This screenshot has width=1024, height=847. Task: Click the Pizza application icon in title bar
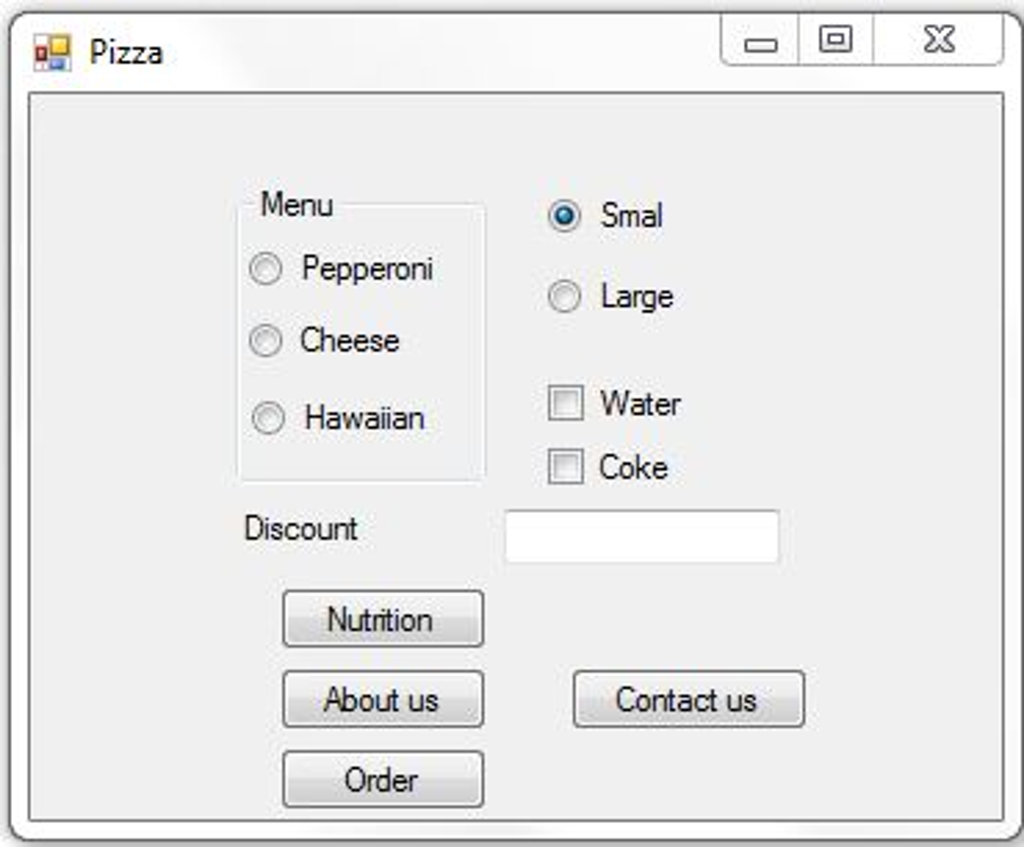point(52,53)
